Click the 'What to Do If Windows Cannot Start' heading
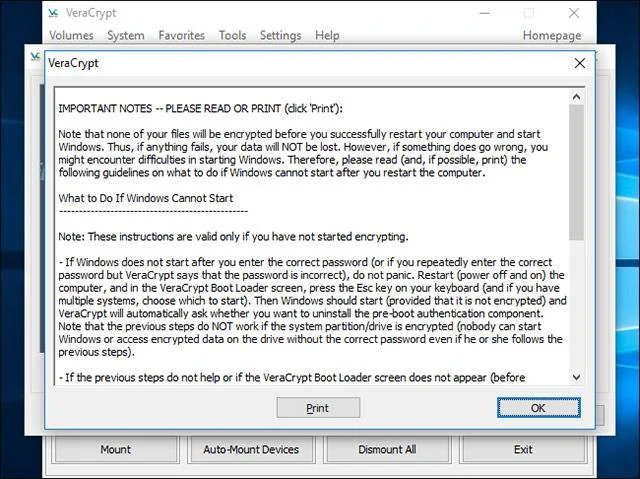This screenshot has height=479, width=640. click(x=146, y=198)
